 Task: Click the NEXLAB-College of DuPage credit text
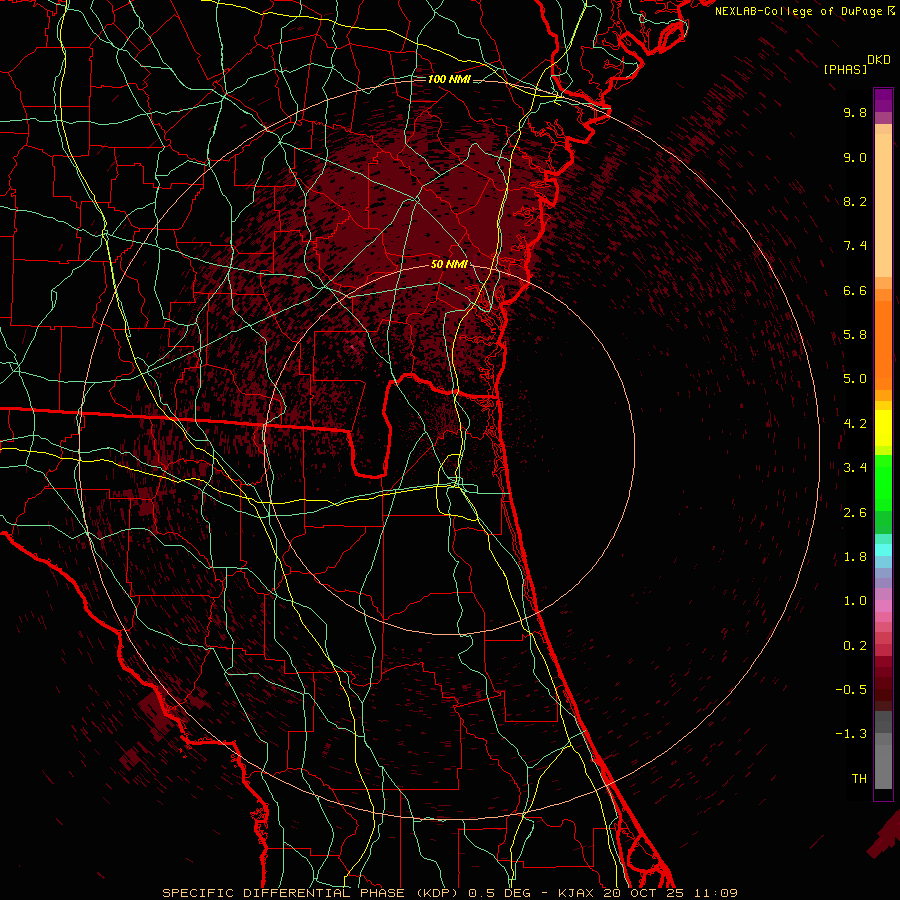[x=799, y=11]
